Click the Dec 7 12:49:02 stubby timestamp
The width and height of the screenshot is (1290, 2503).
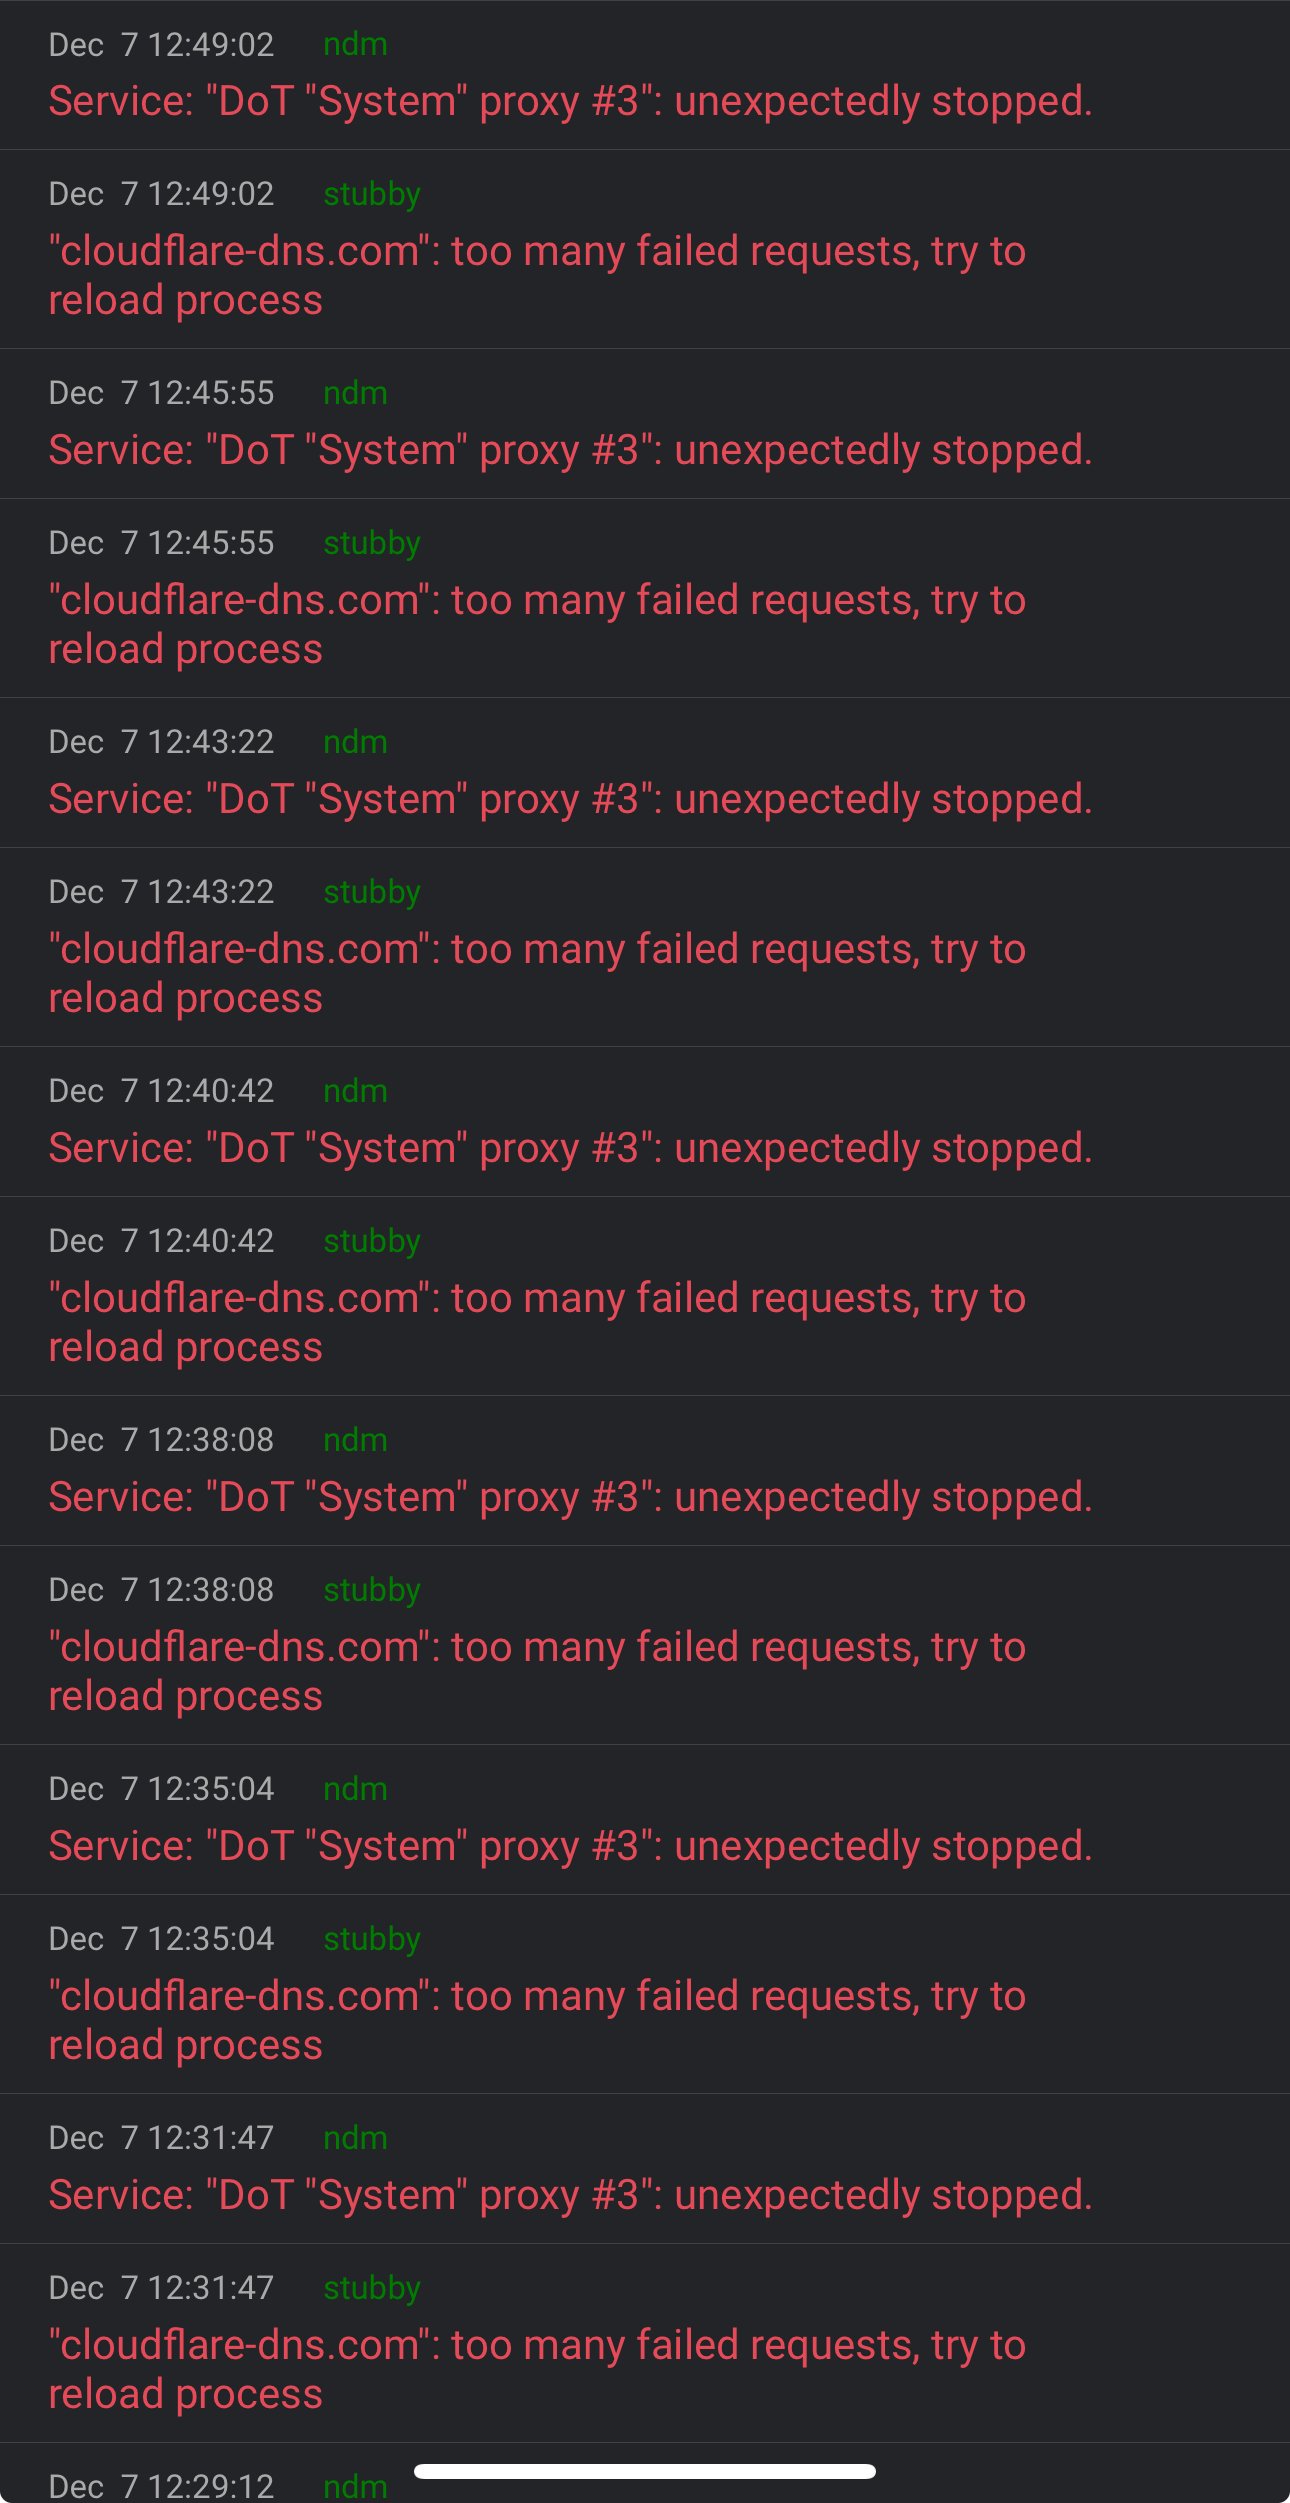click(x=161, y=194)
